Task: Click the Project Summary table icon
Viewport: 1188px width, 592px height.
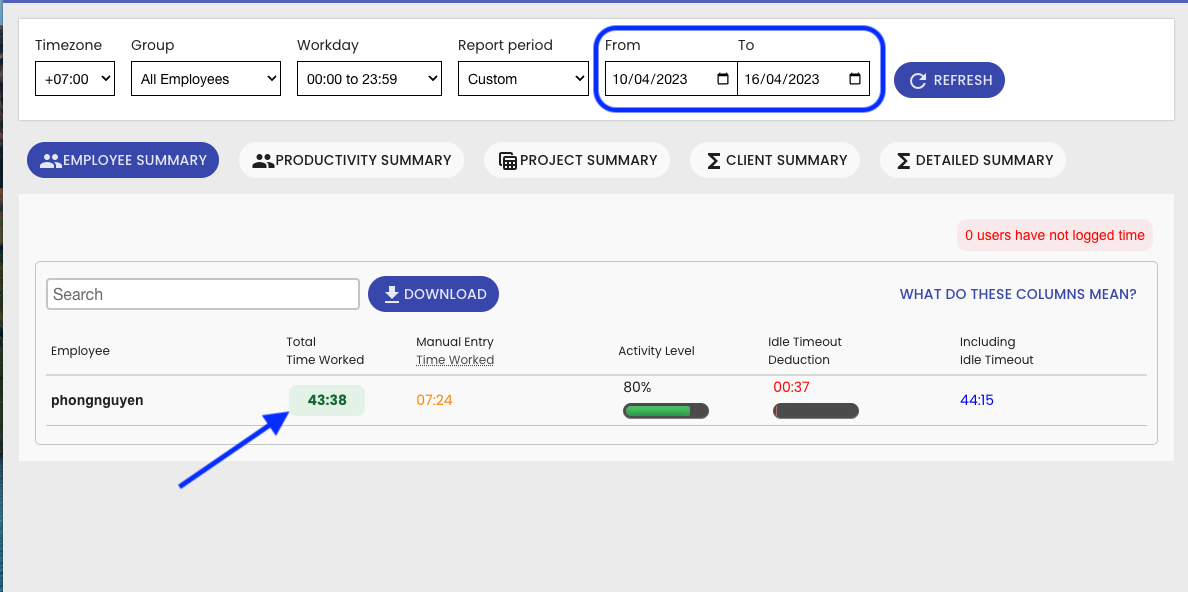Action: coord(507,160)
